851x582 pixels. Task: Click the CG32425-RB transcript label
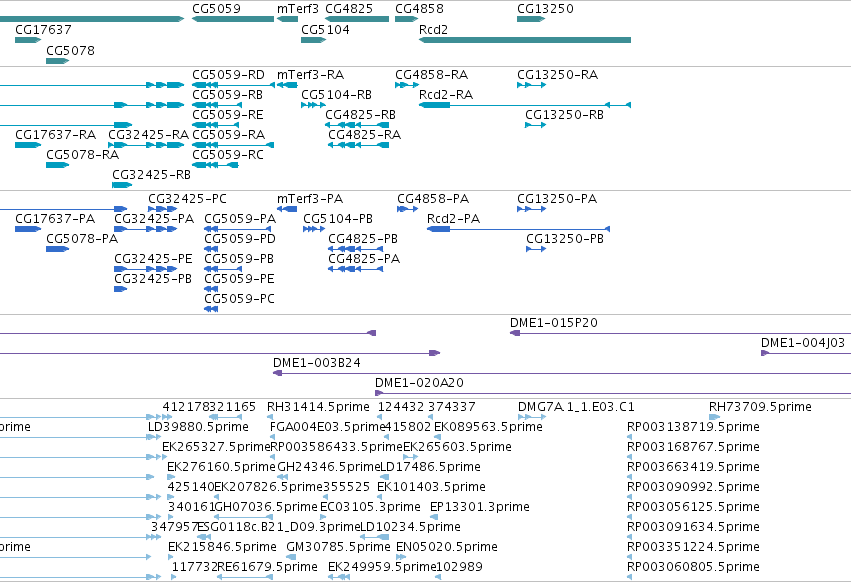(151, 175)
